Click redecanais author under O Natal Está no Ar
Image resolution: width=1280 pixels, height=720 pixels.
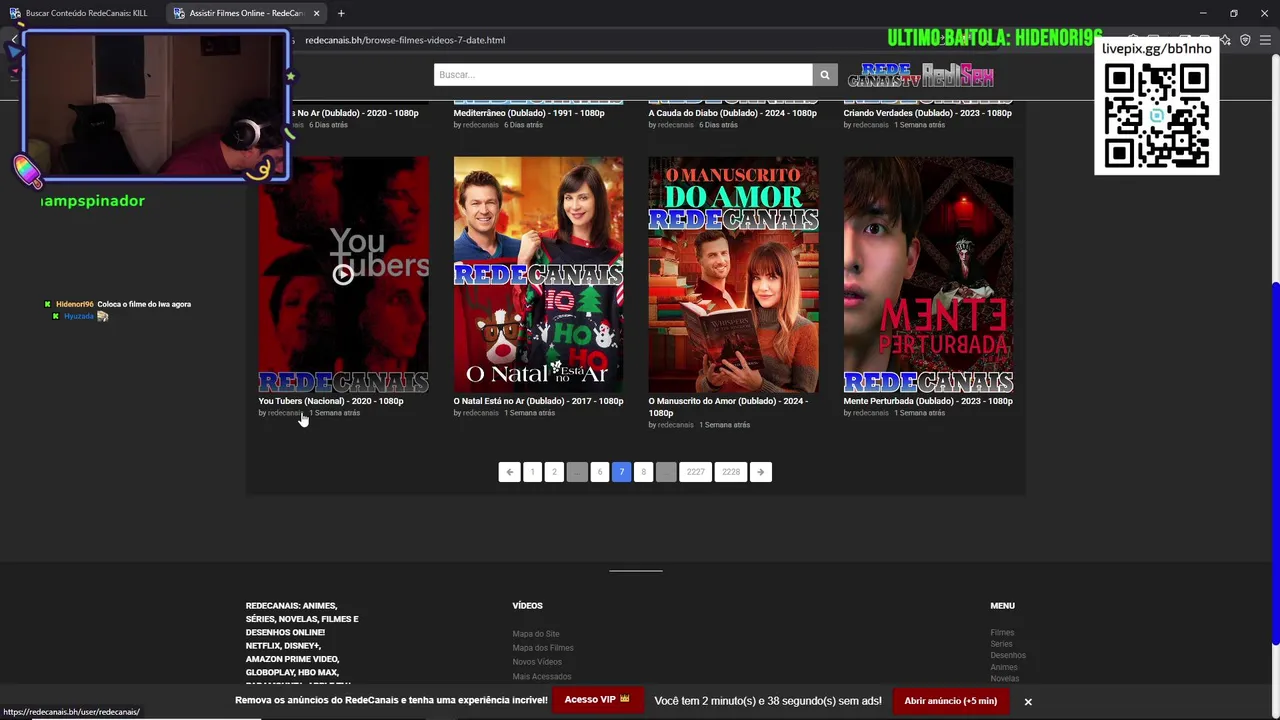(480, 413)
